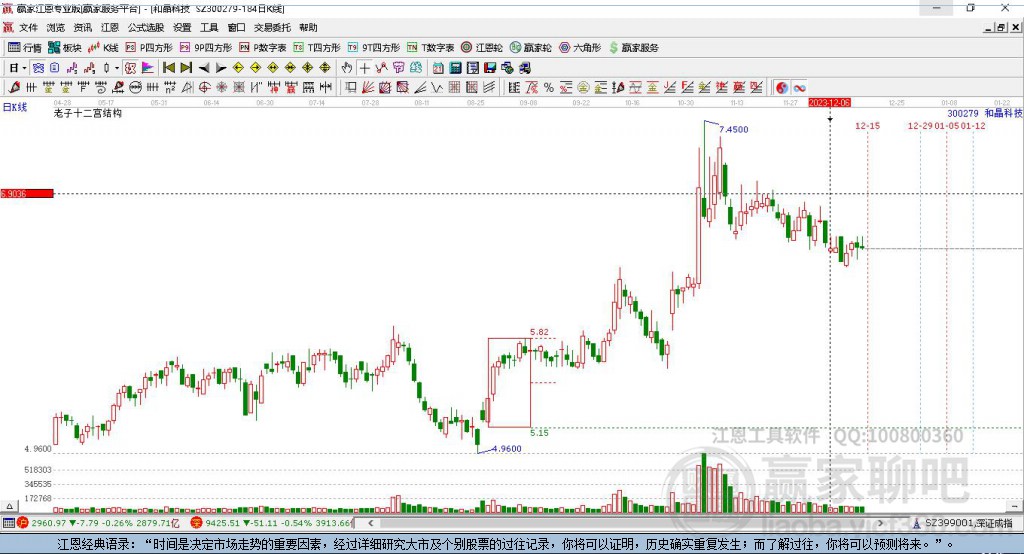
Task: Expand the 日 period dropdown
Action: pyautogui.click(x=24, y=68)
